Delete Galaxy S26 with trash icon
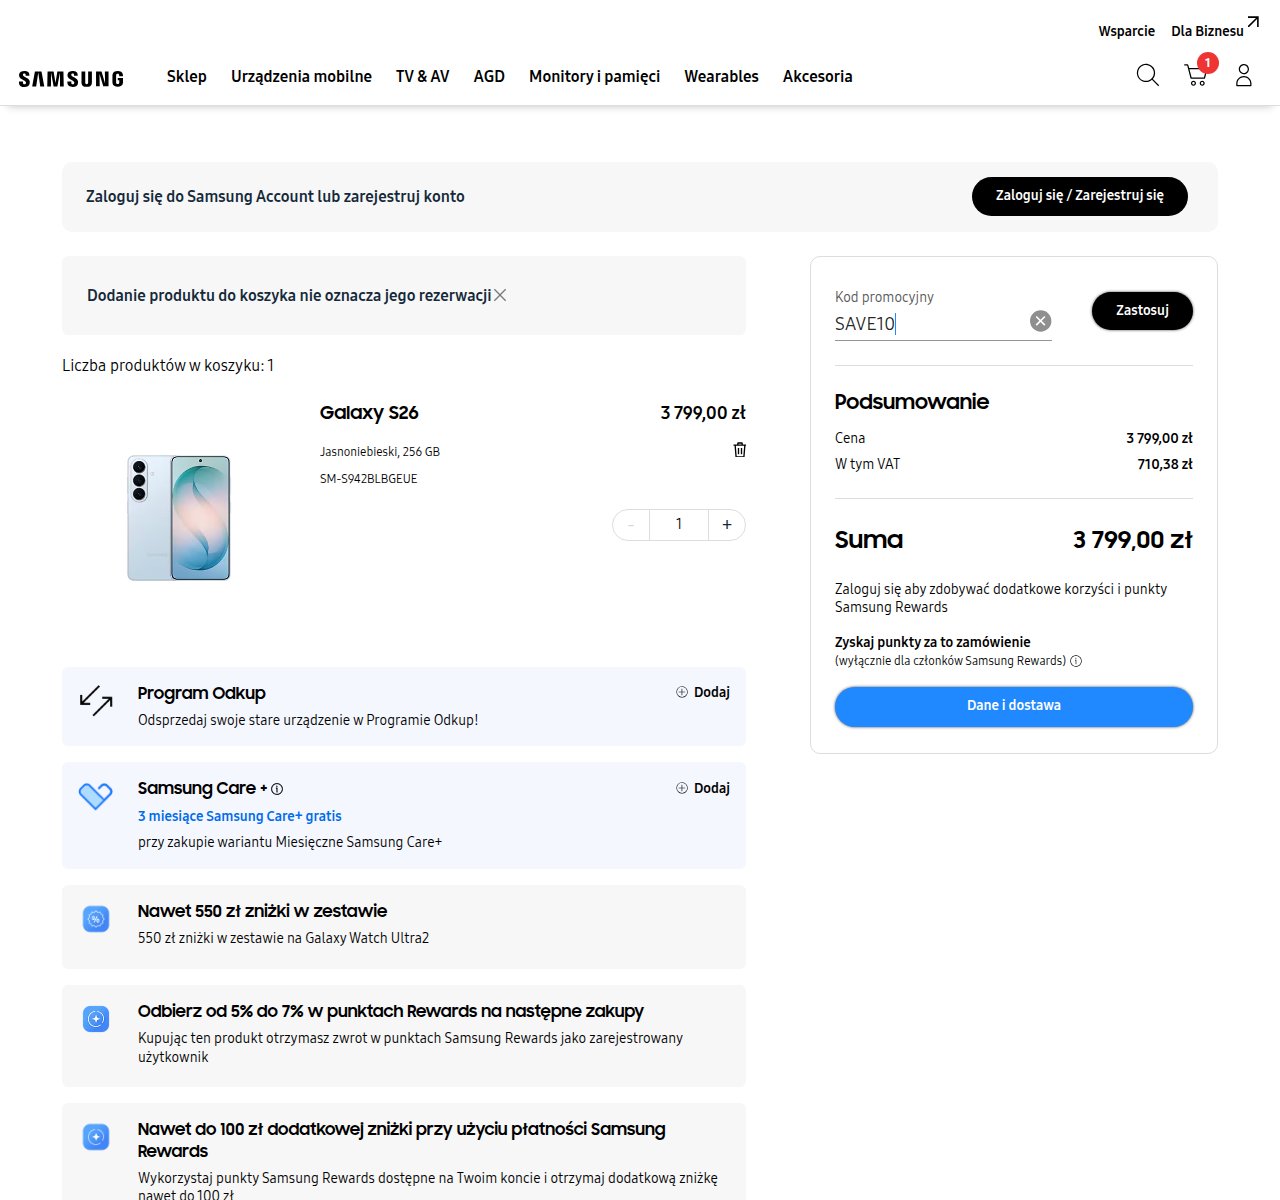Viewport: 1280px width, 1200px height. coord(740,450)
